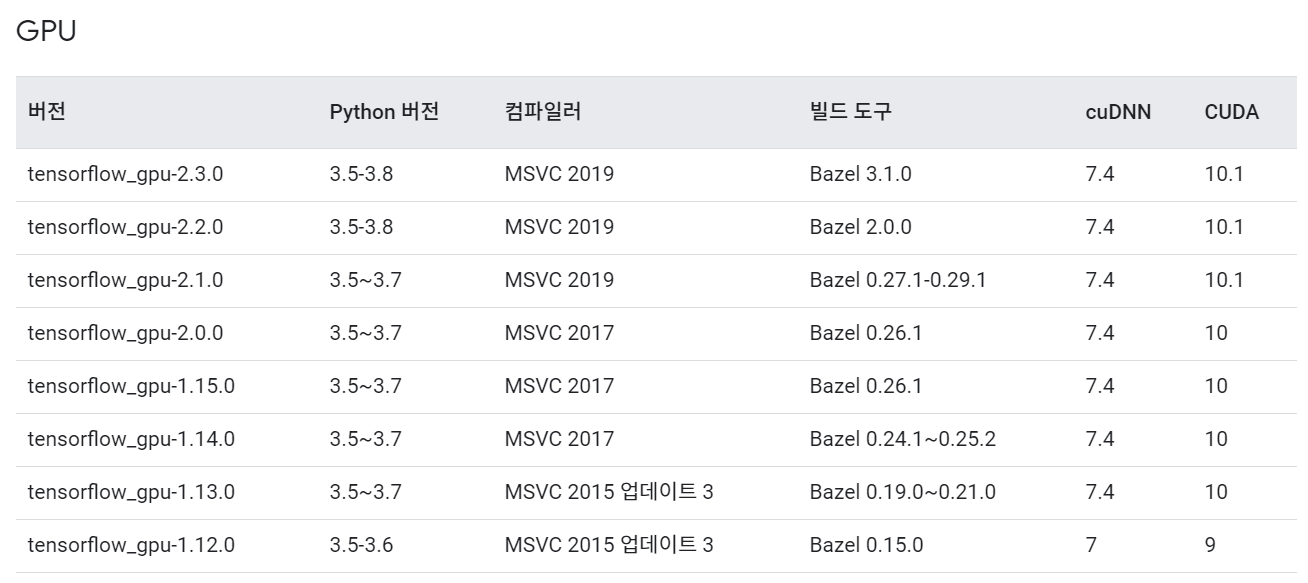This screenshot has height=583, width=1308.
Task: Click the tensorflow_gpu-2.1.0 version text
Action: 125,281
